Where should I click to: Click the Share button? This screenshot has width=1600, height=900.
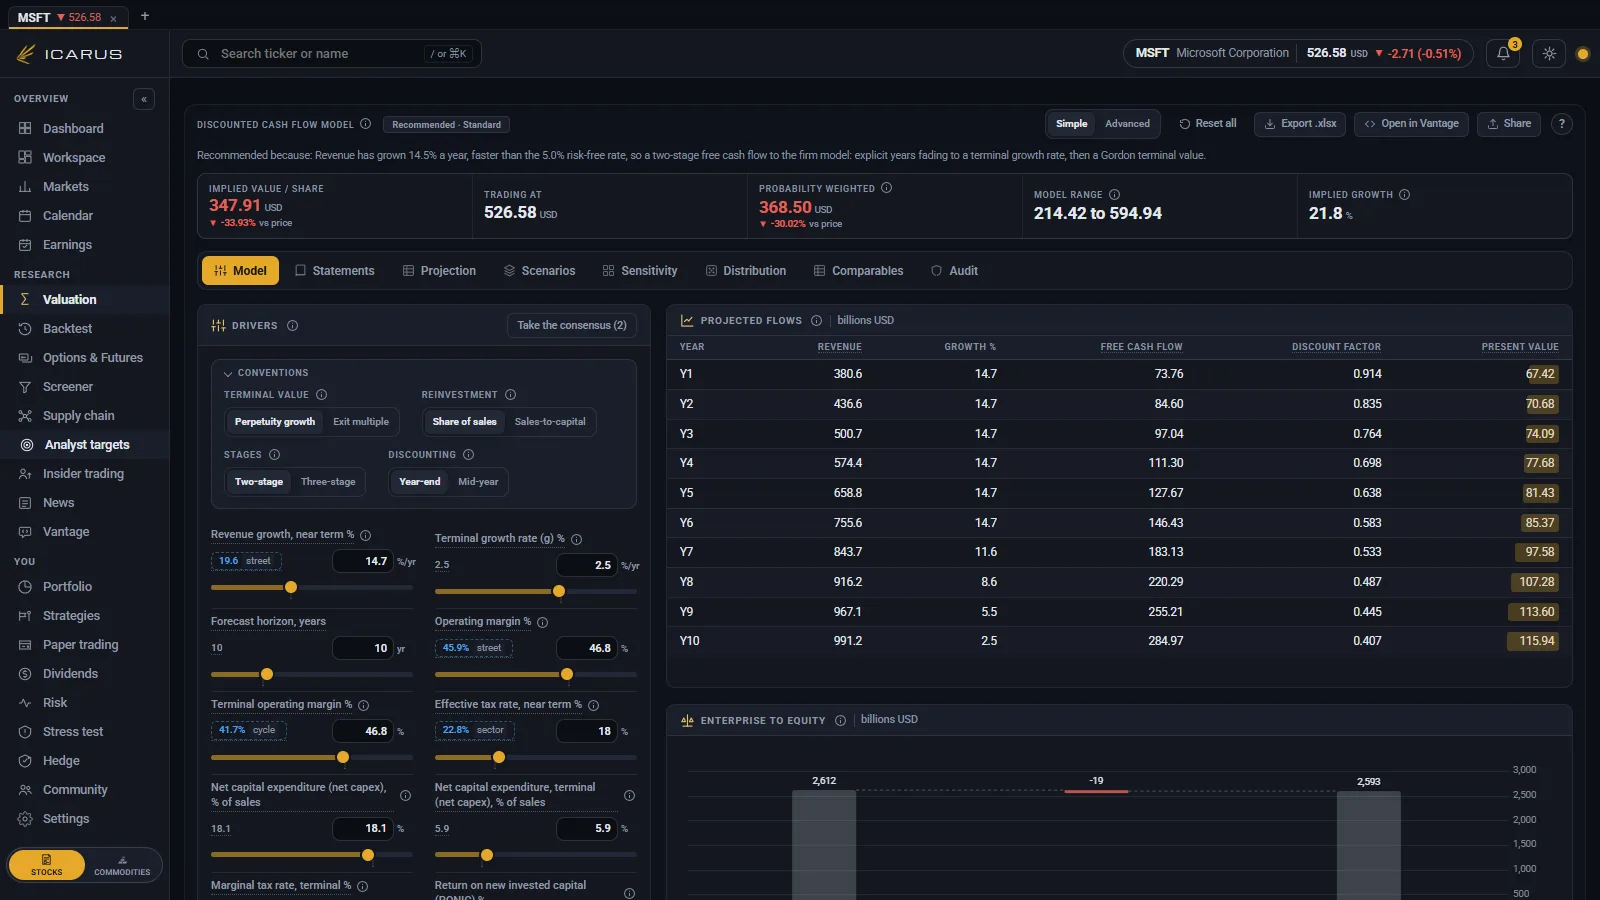tap(1509, 124)
